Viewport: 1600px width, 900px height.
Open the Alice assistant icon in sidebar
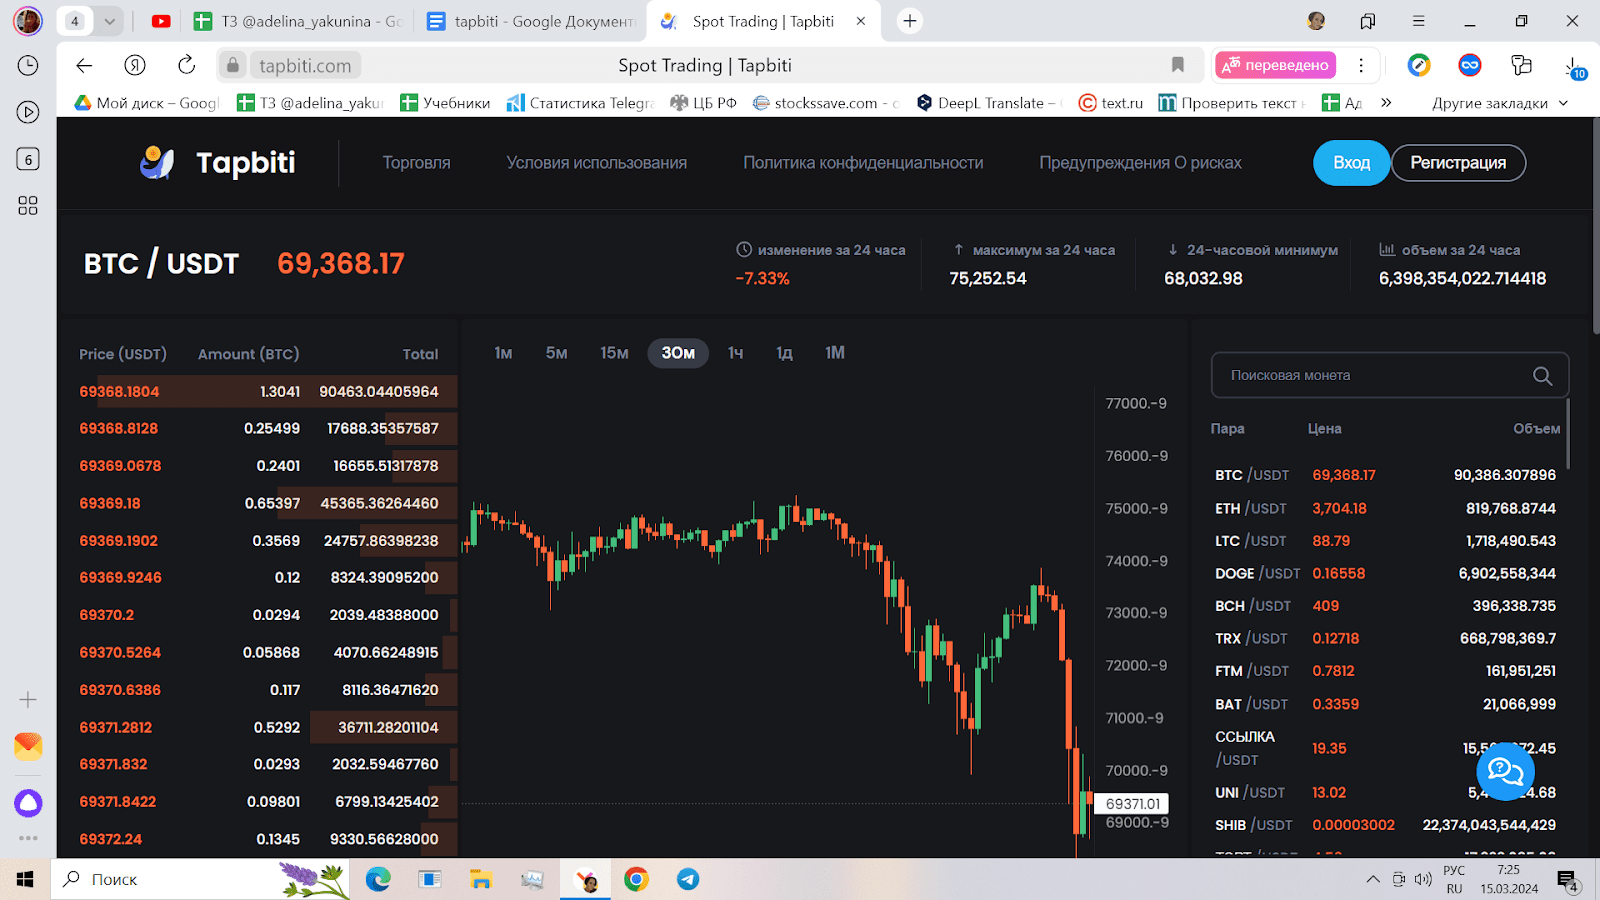pos(28,802)
